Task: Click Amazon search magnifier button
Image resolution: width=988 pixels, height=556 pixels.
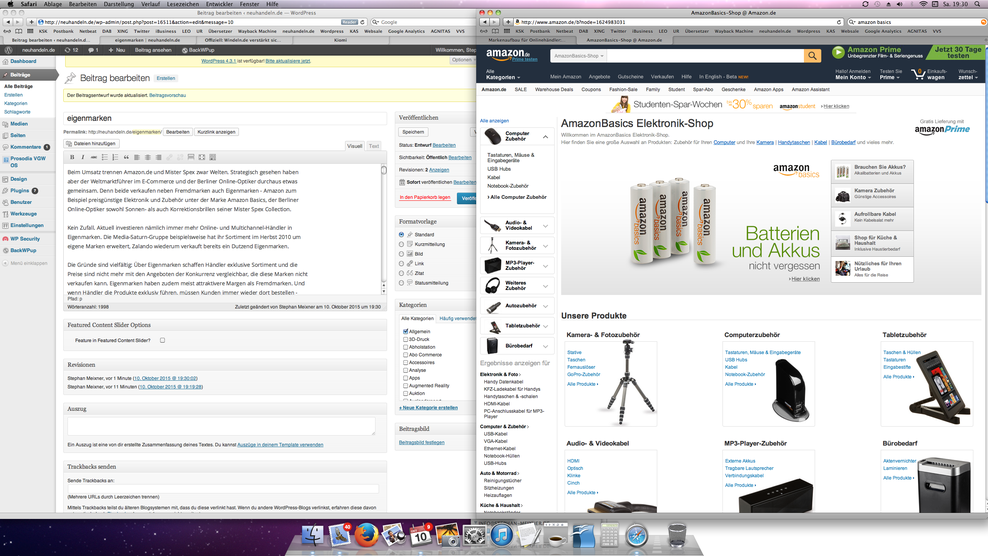Action: tap(812, 55)
